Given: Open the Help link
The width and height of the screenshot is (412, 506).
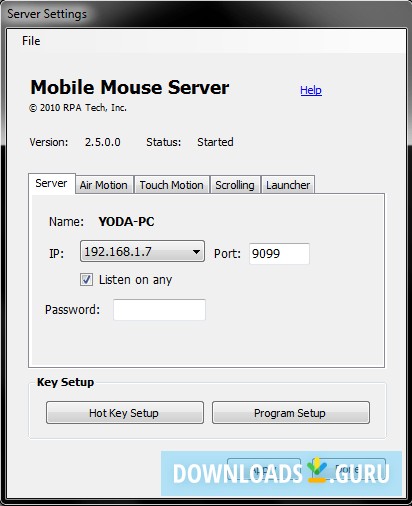Looking at the screenshot, I should (311, 90).
